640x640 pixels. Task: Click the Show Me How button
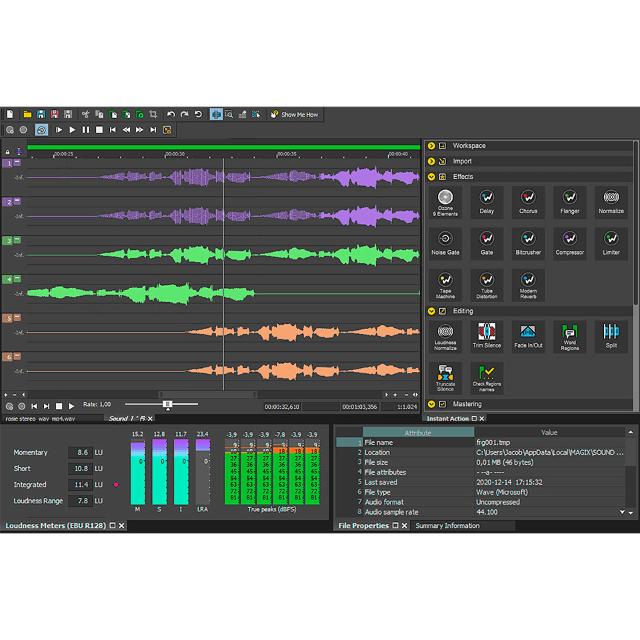click(294, 115)
